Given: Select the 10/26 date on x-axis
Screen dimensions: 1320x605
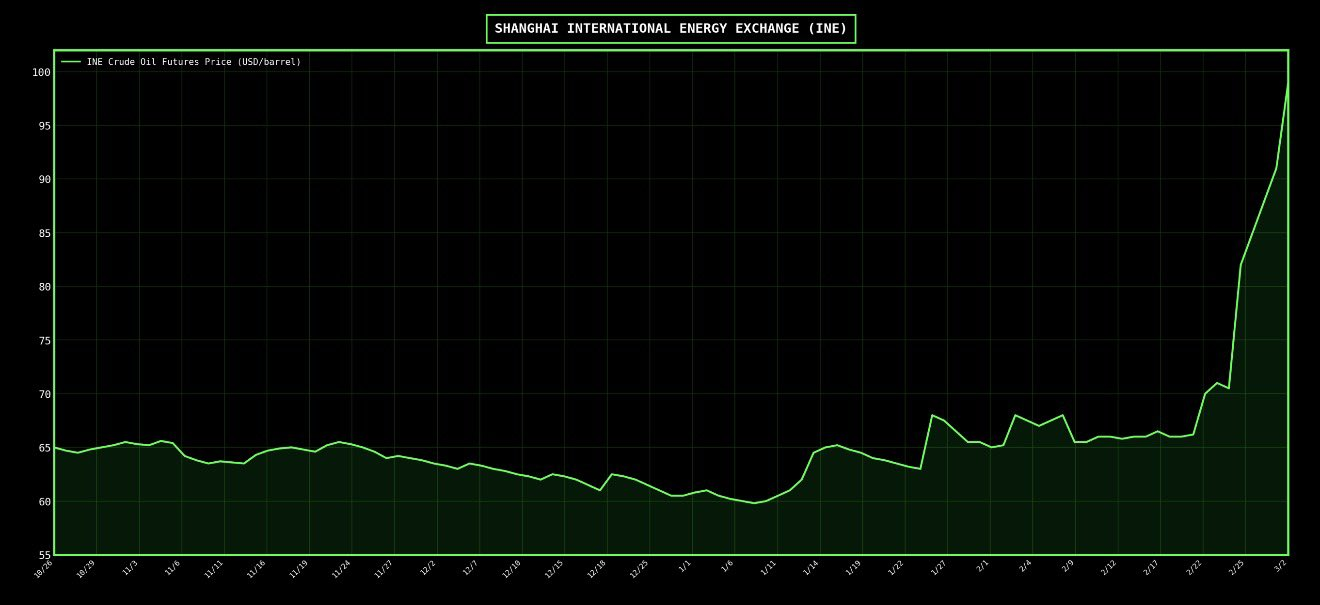Looking at the screenshot, I should [43, 569].
